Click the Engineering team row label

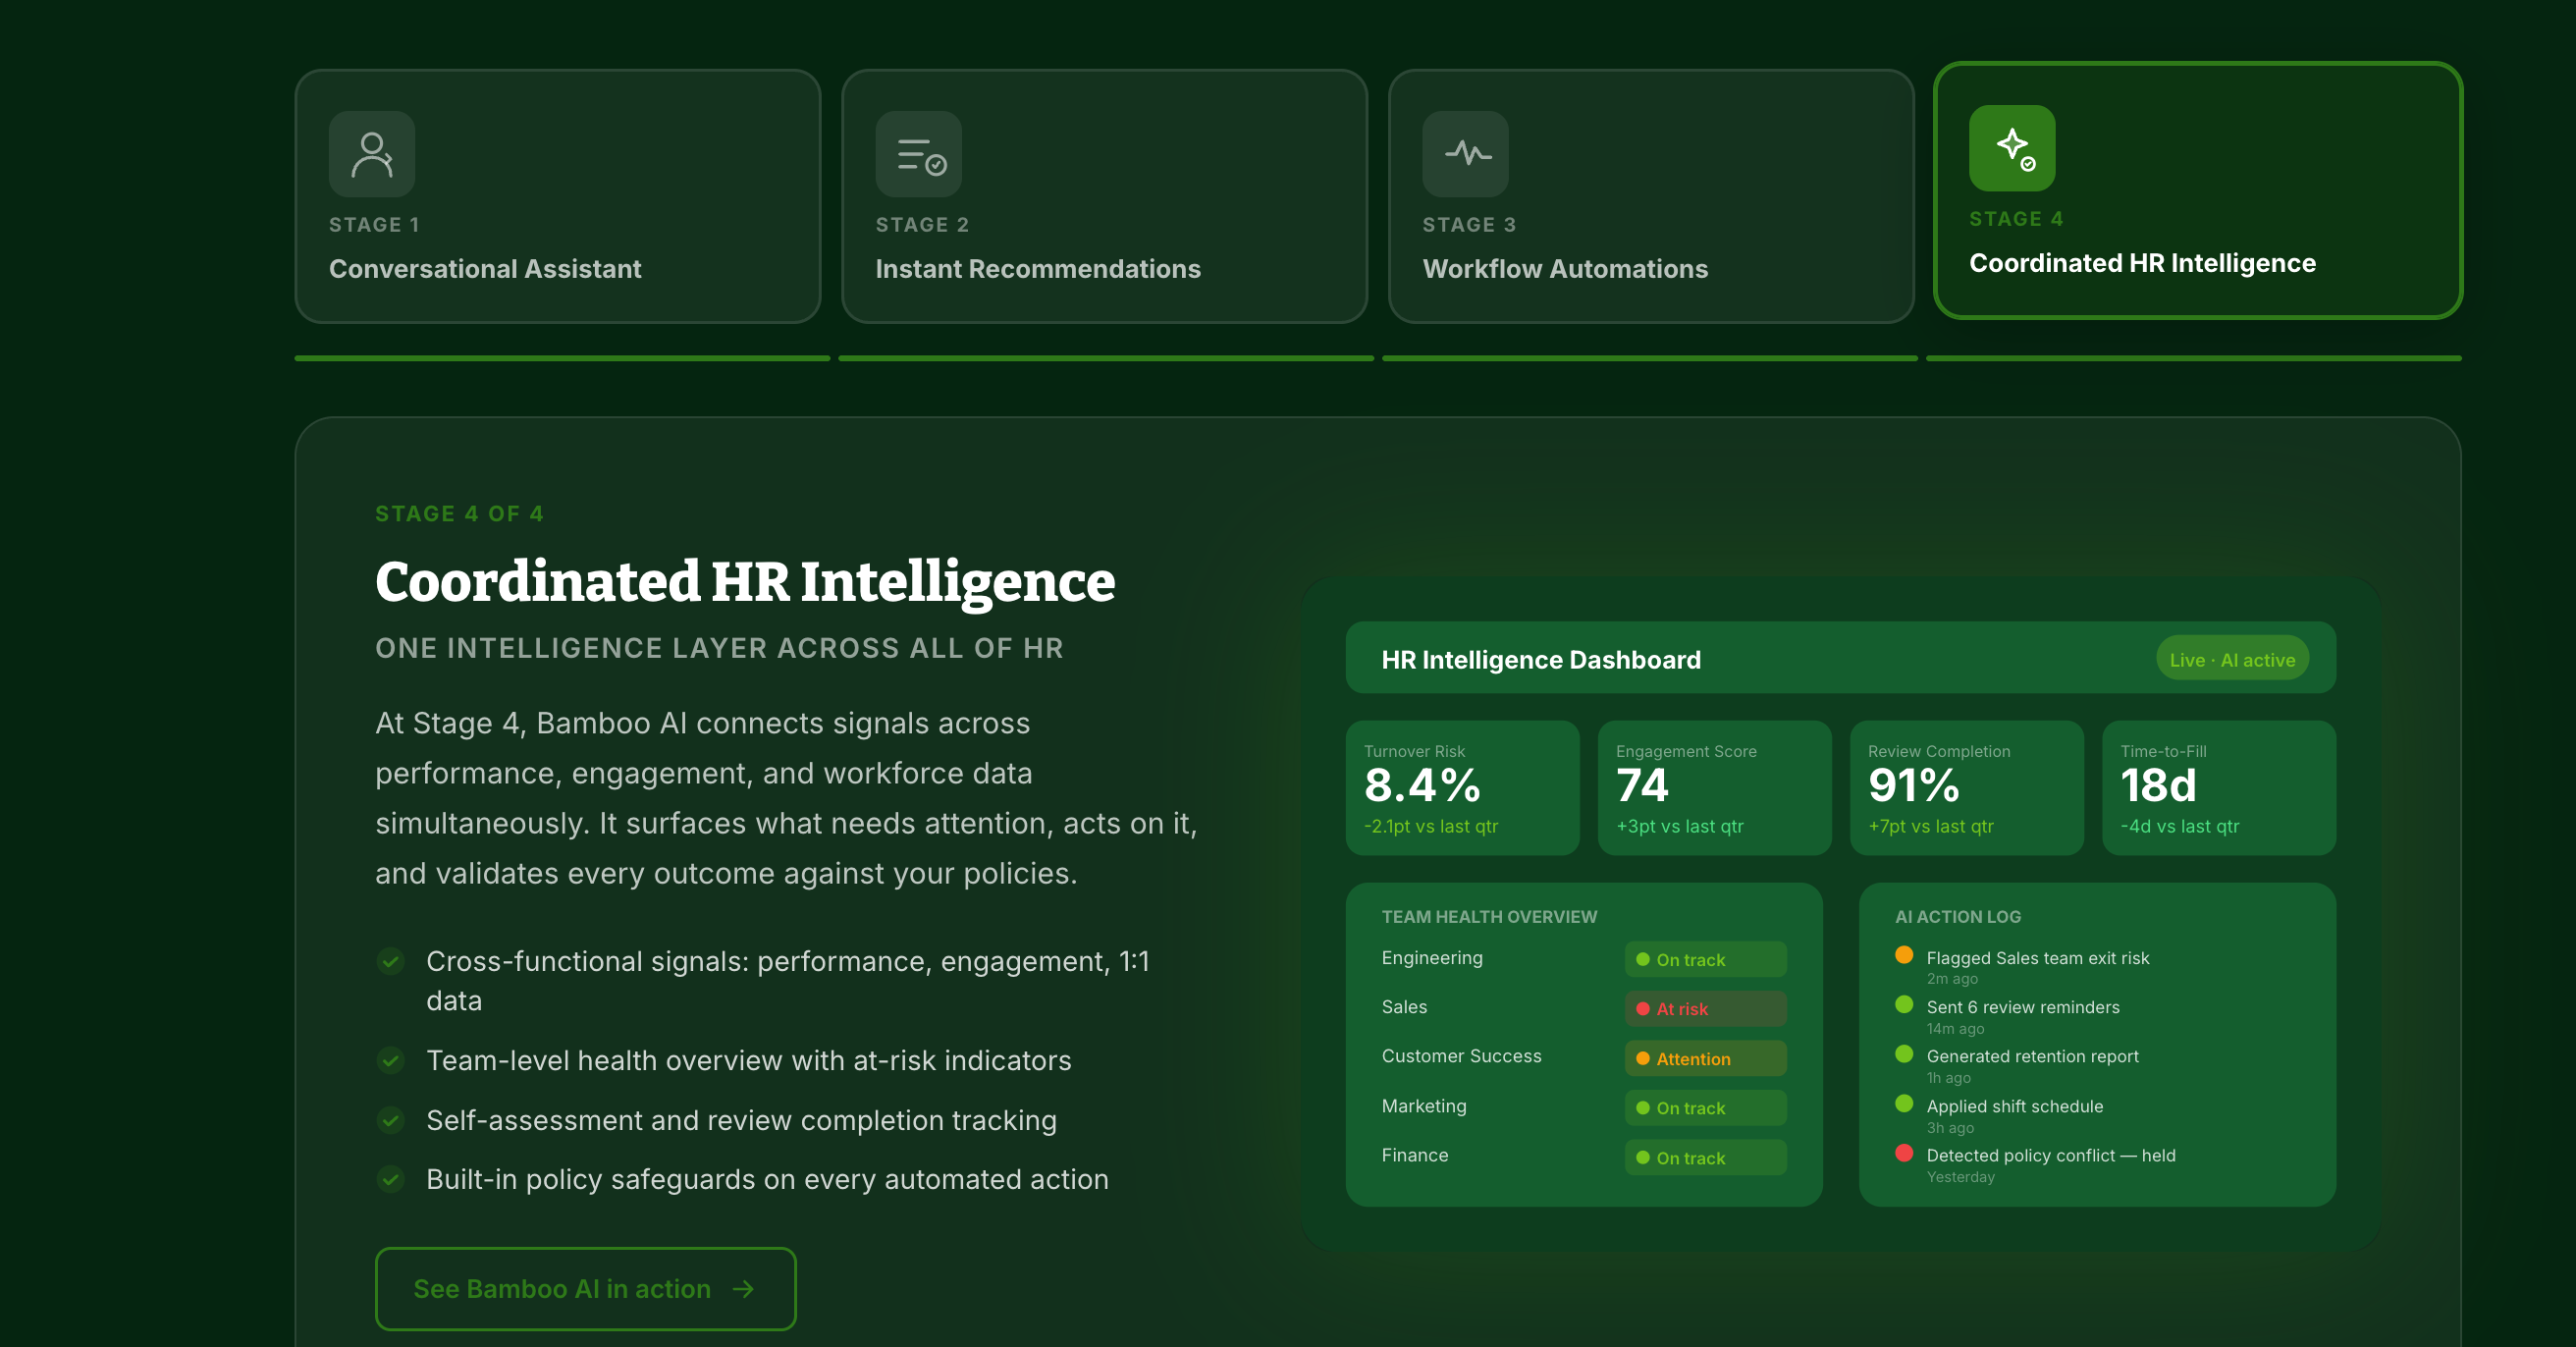(x=1432, y=957)
